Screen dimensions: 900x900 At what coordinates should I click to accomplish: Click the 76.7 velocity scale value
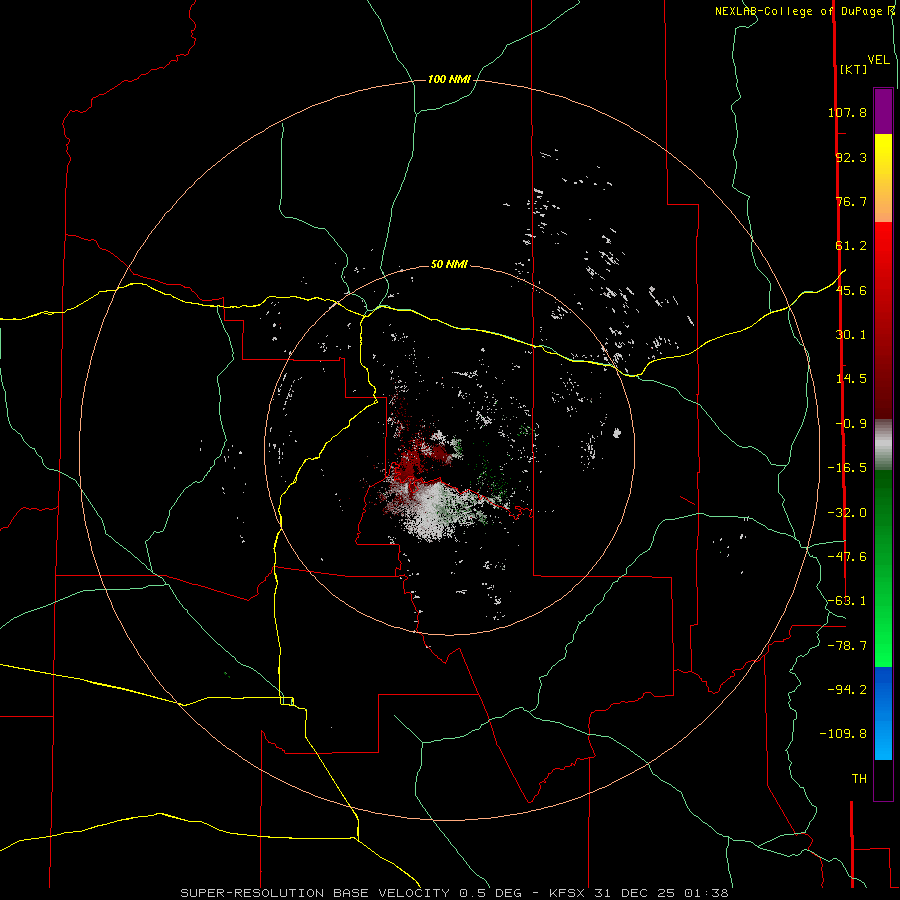pyautogui.click(x=851, y=201)
